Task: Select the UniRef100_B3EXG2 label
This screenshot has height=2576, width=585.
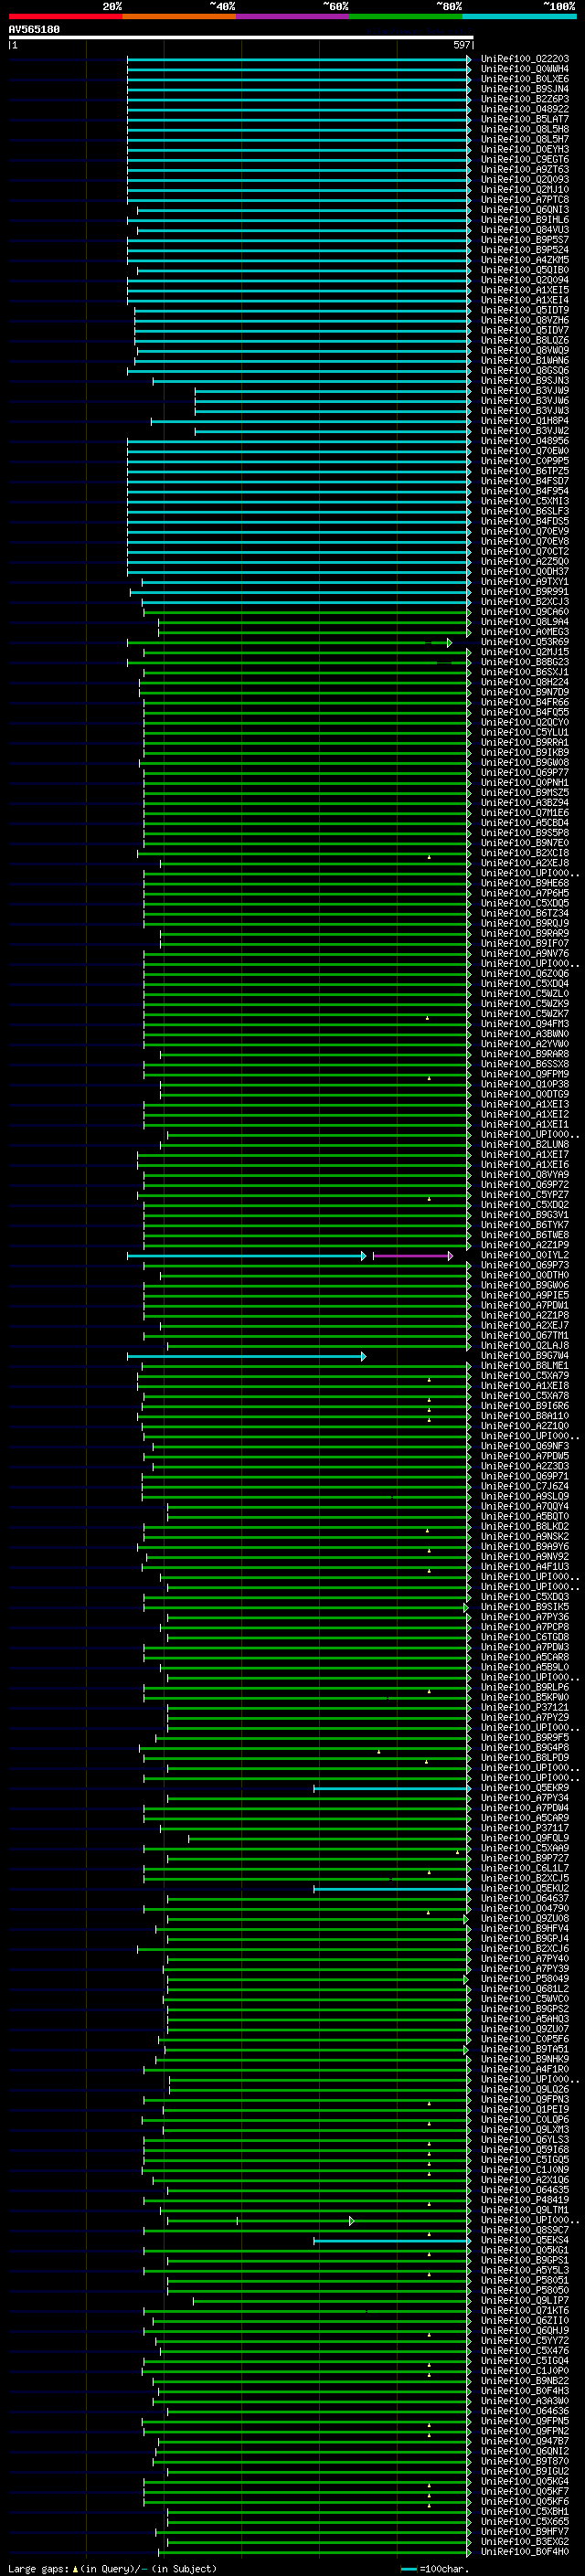Action: click(x=525, y=2543)
